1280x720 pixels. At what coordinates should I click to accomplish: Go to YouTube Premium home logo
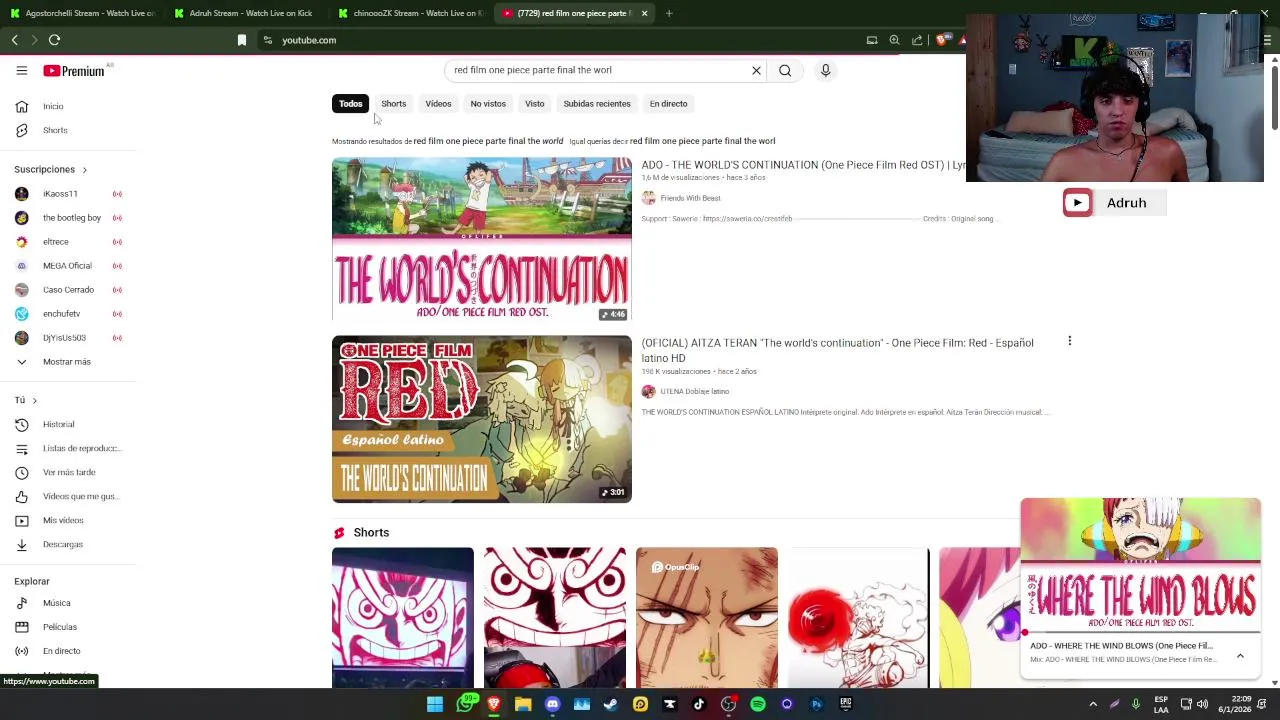[74, 71]
